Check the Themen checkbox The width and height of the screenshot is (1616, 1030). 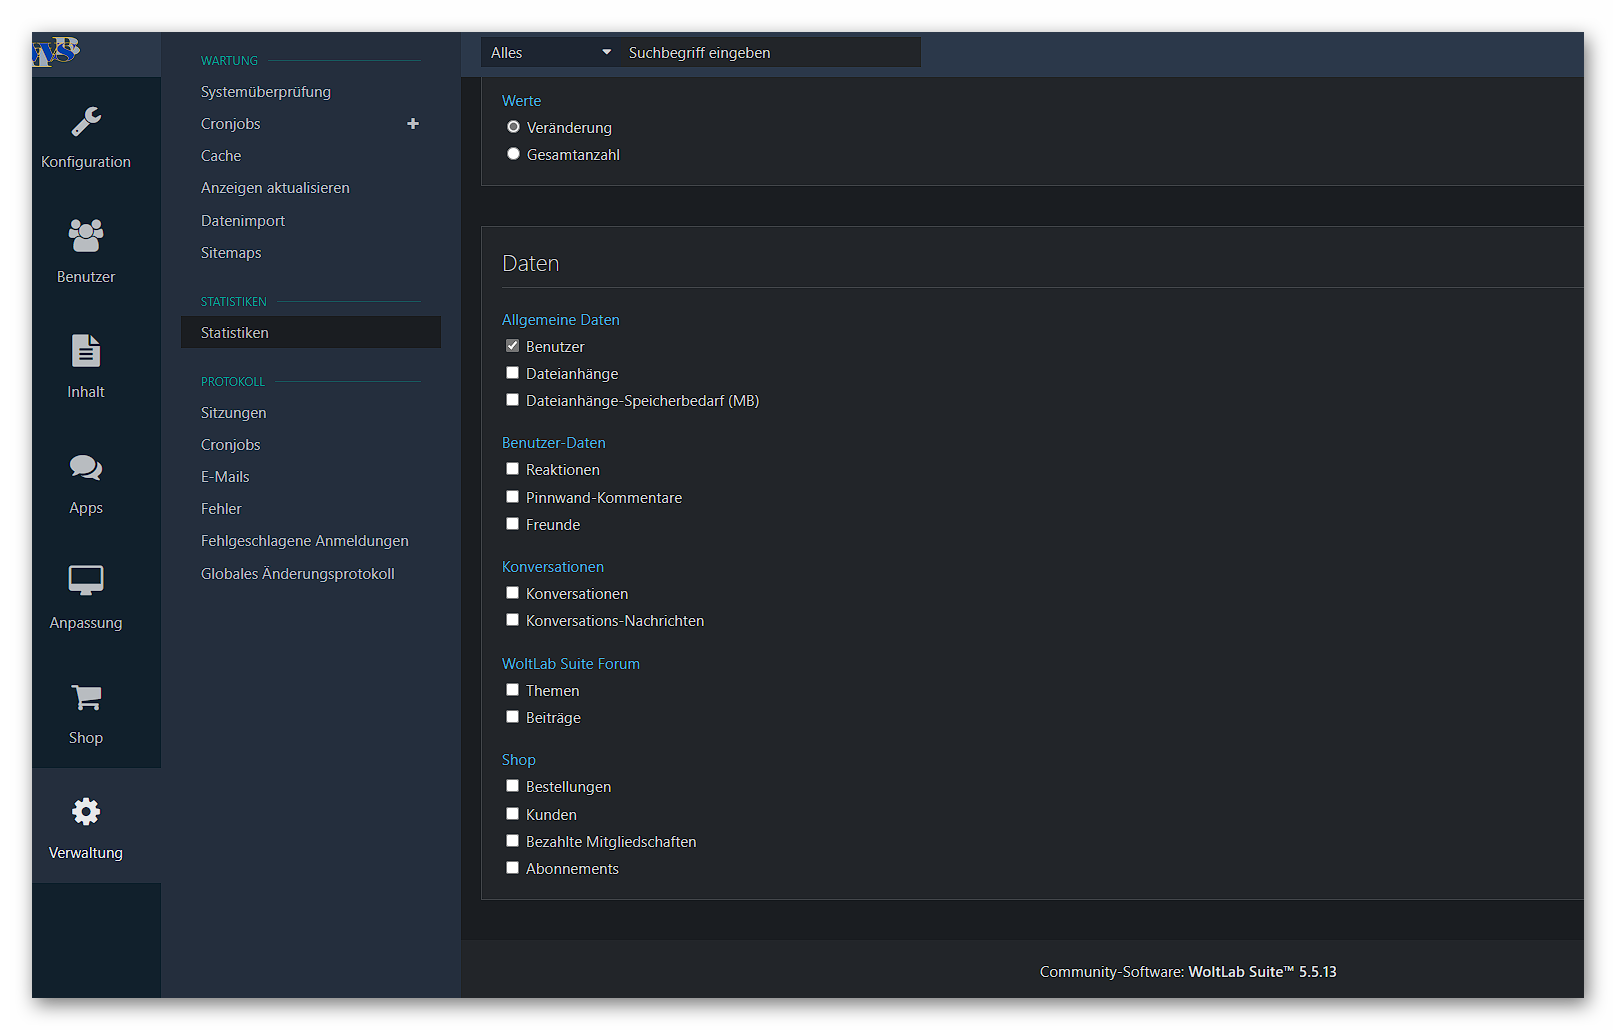point(513,690)
